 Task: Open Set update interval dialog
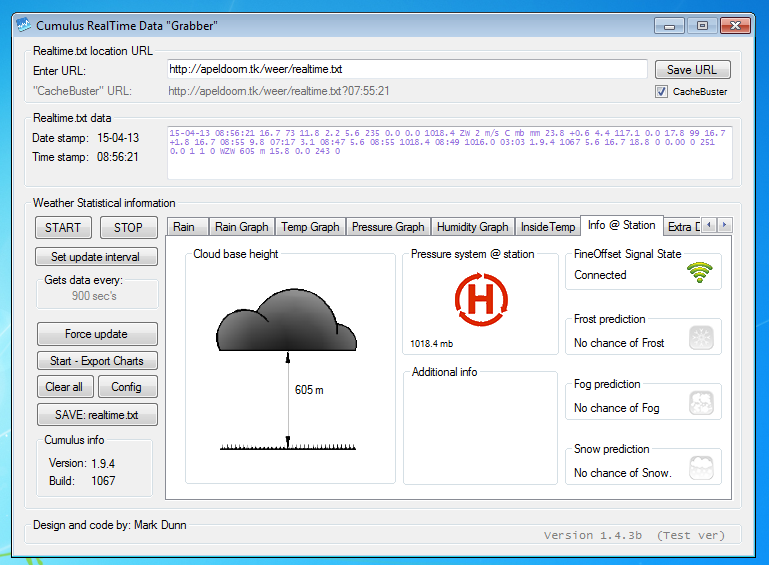click(97, 257)
